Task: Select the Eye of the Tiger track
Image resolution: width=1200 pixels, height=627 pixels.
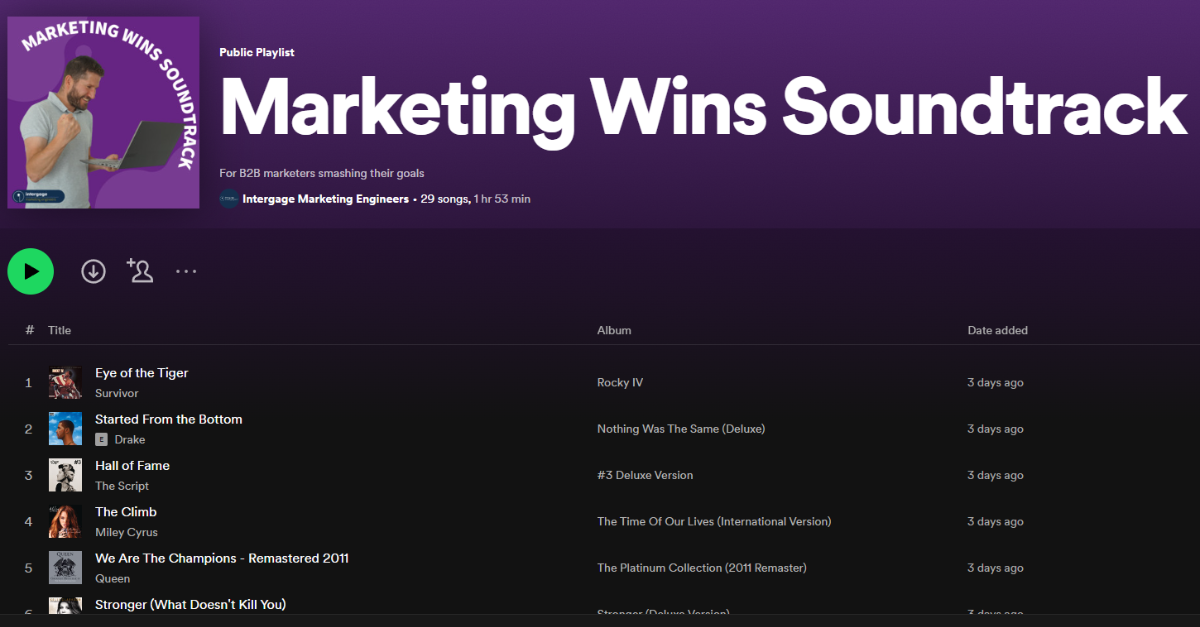Action: [x=142, y=373]
